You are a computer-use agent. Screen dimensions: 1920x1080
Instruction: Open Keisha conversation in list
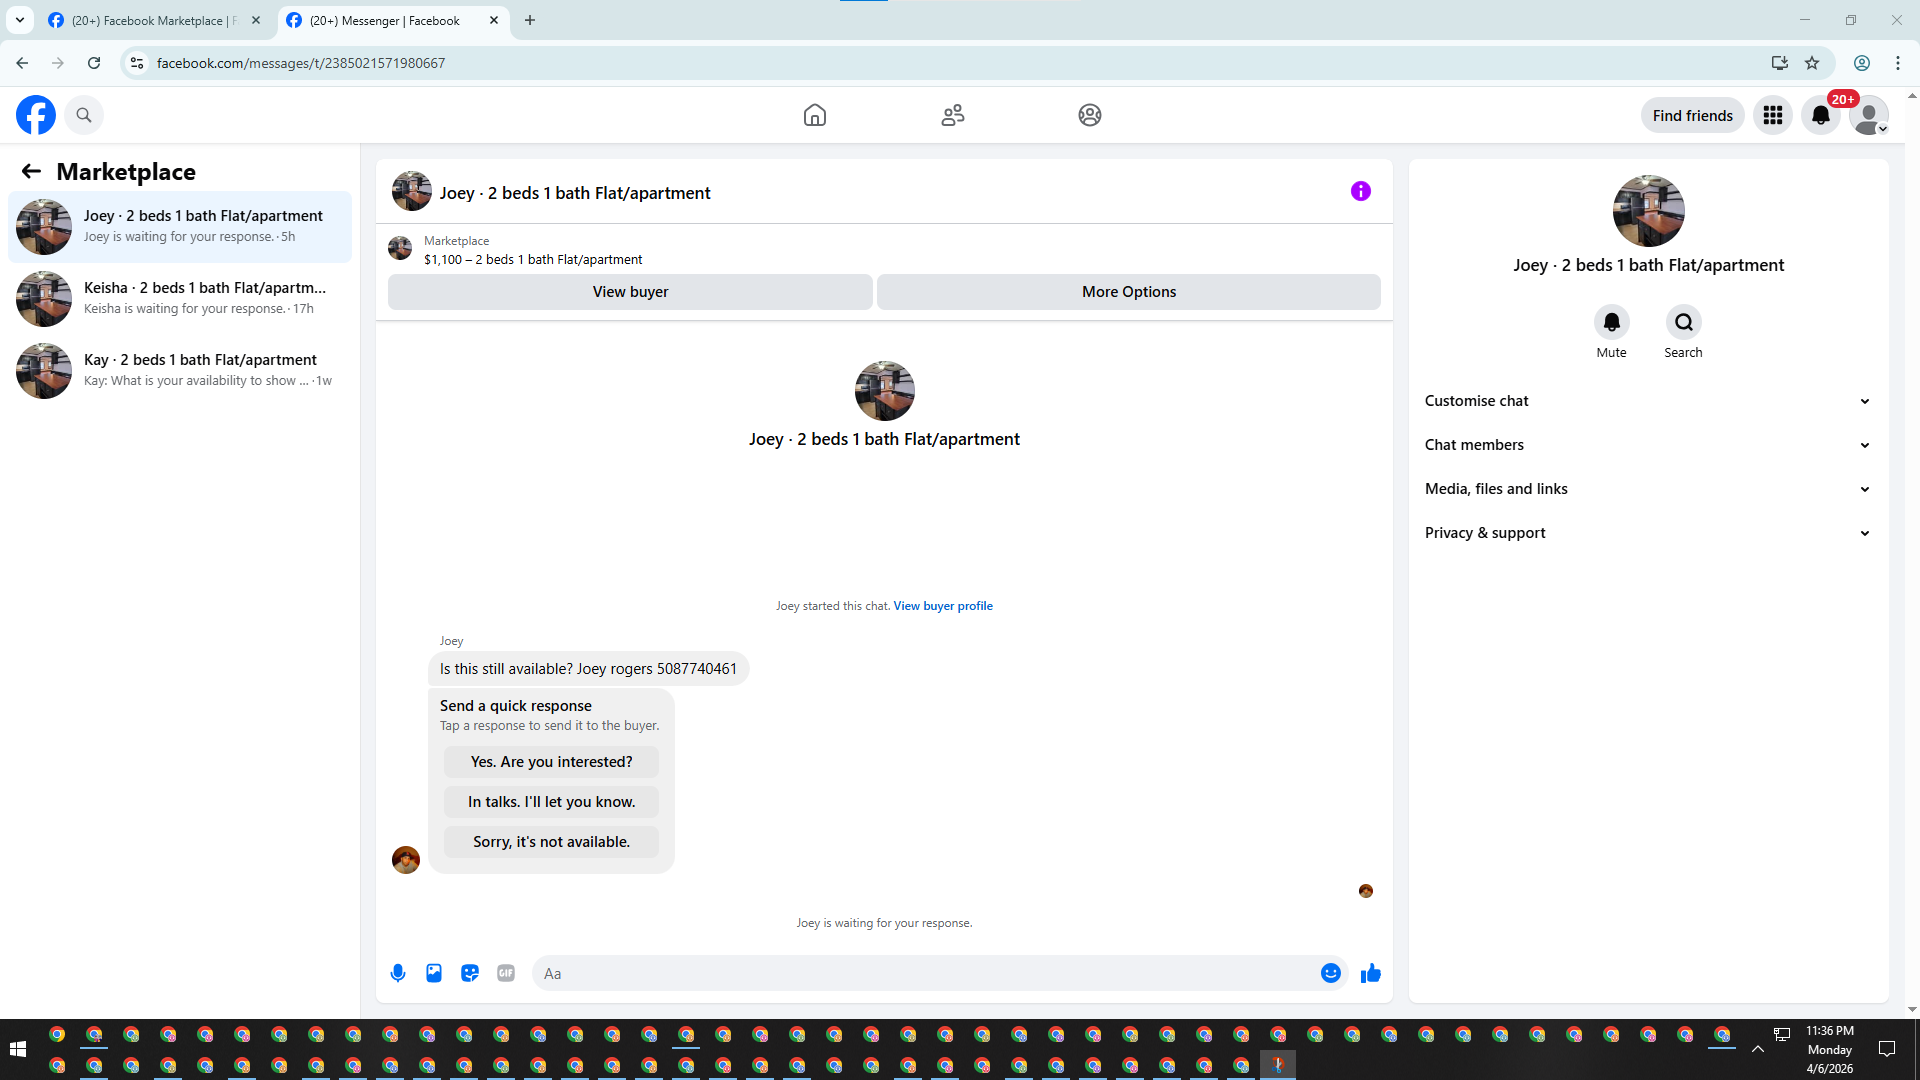click(180, 299)
